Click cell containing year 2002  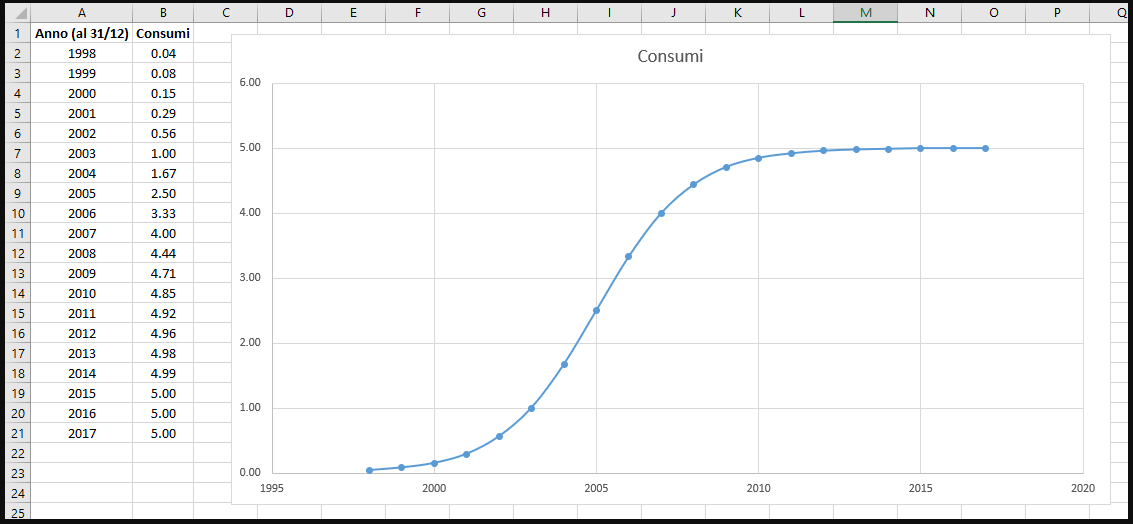81,134
